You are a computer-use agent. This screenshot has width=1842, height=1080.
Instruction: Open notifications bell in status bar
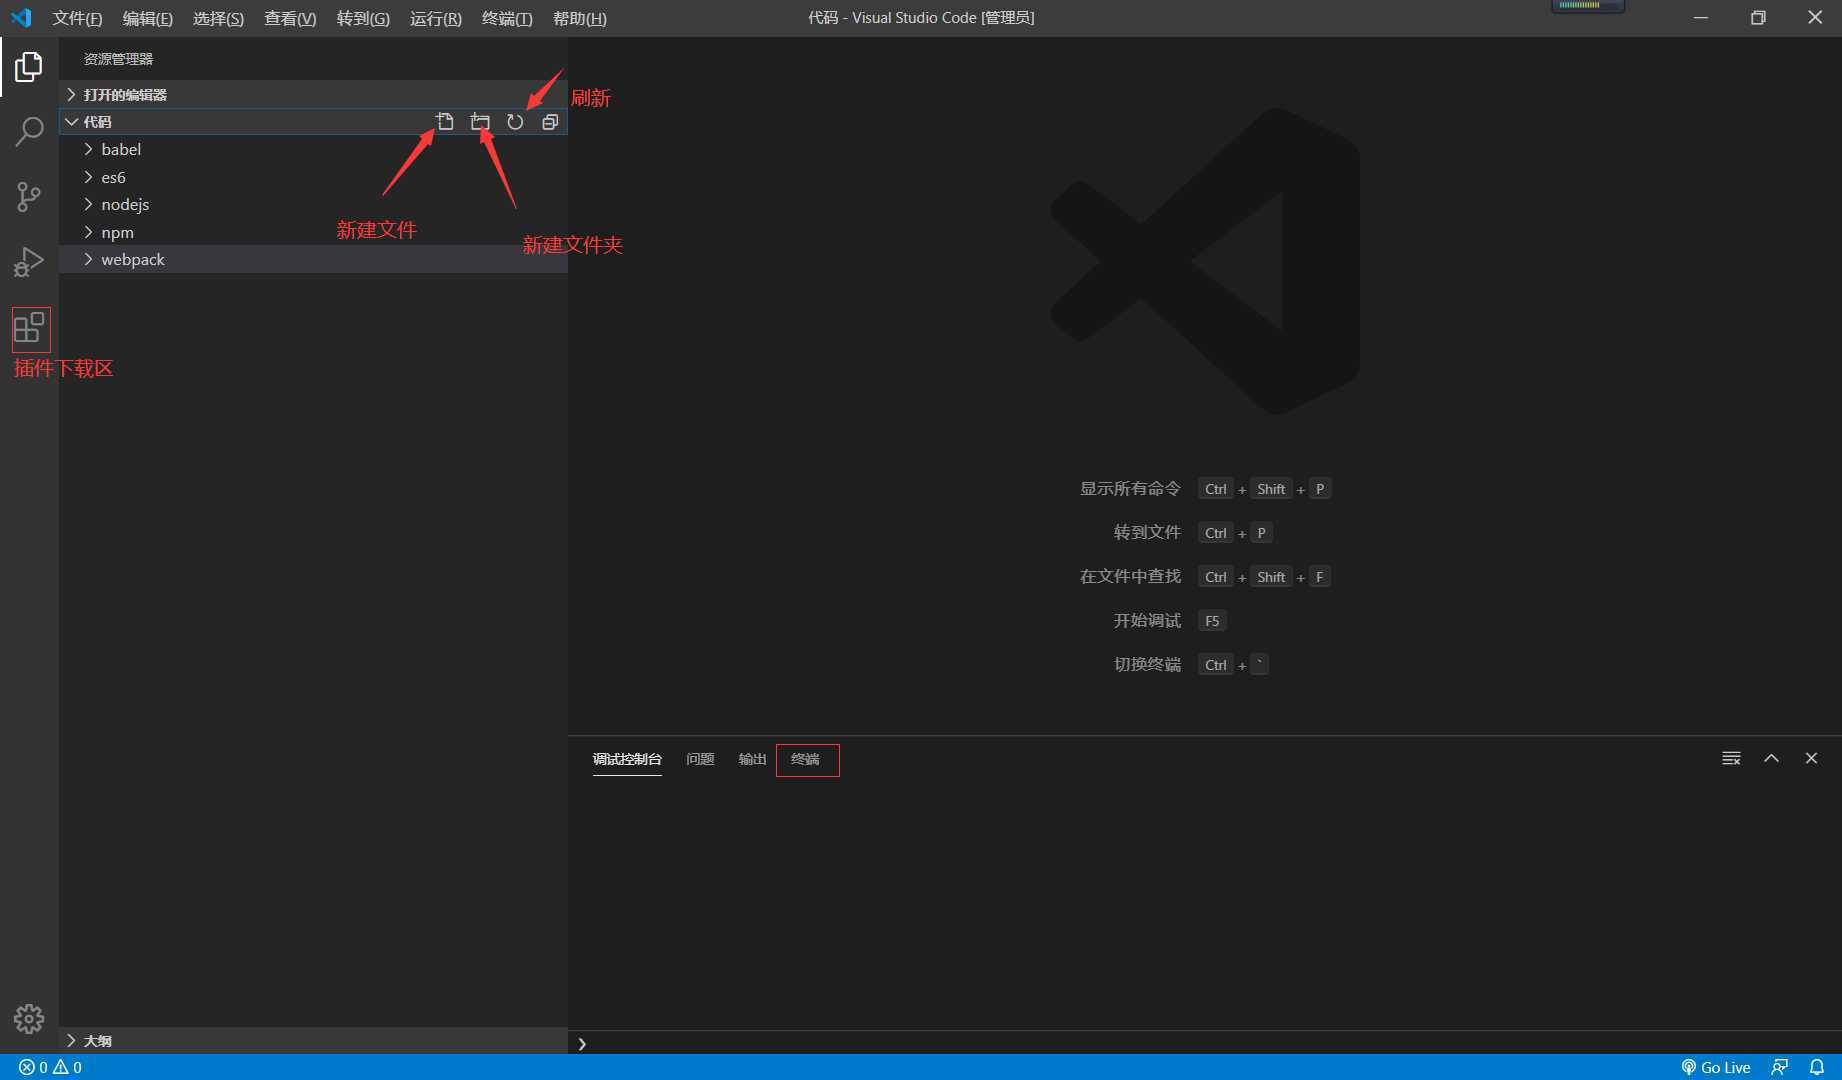(1817, 1067)
